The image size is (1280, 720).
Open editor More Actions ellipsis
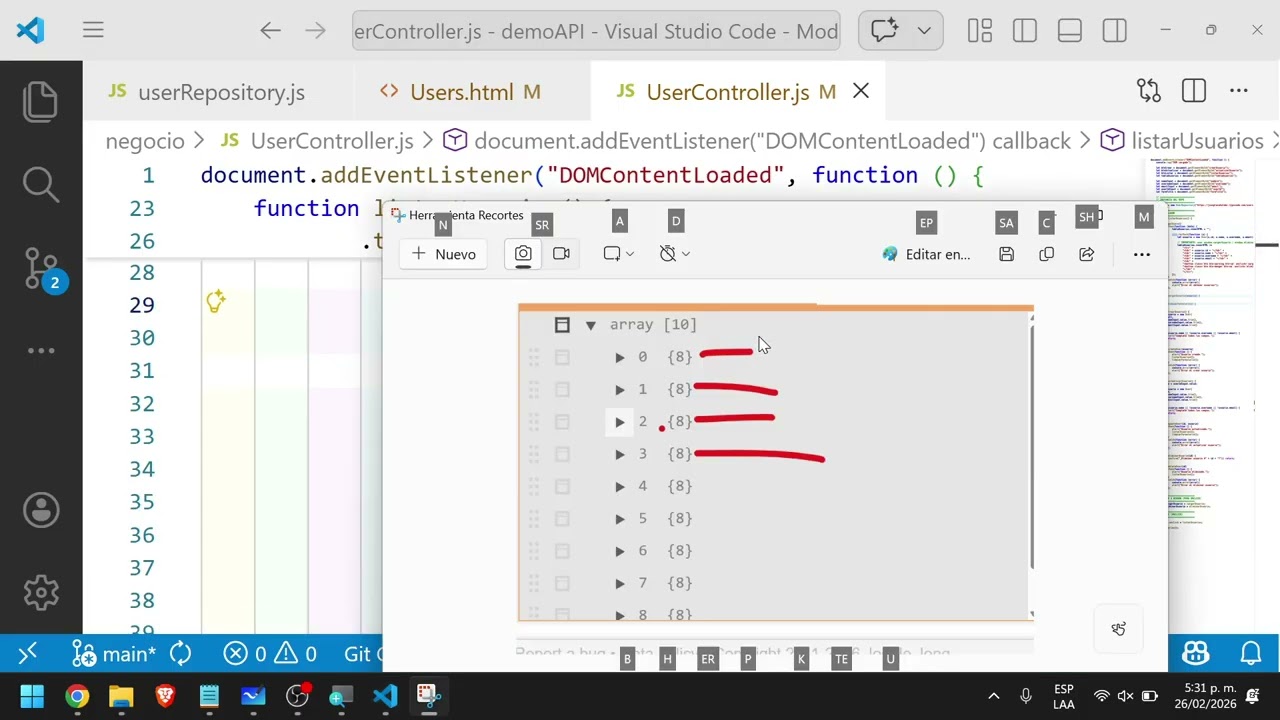1238,91
